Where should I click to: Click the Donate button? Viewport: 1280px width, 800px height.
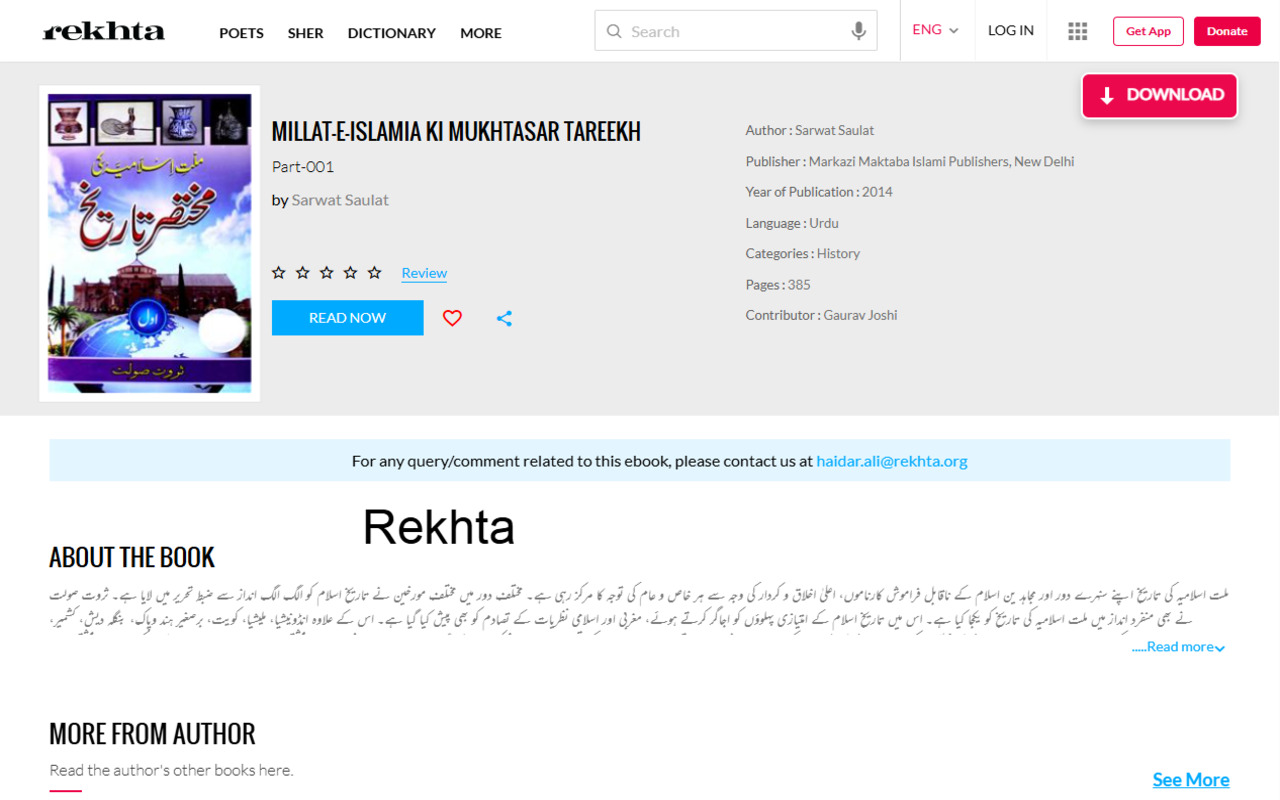click(1227, 31)
